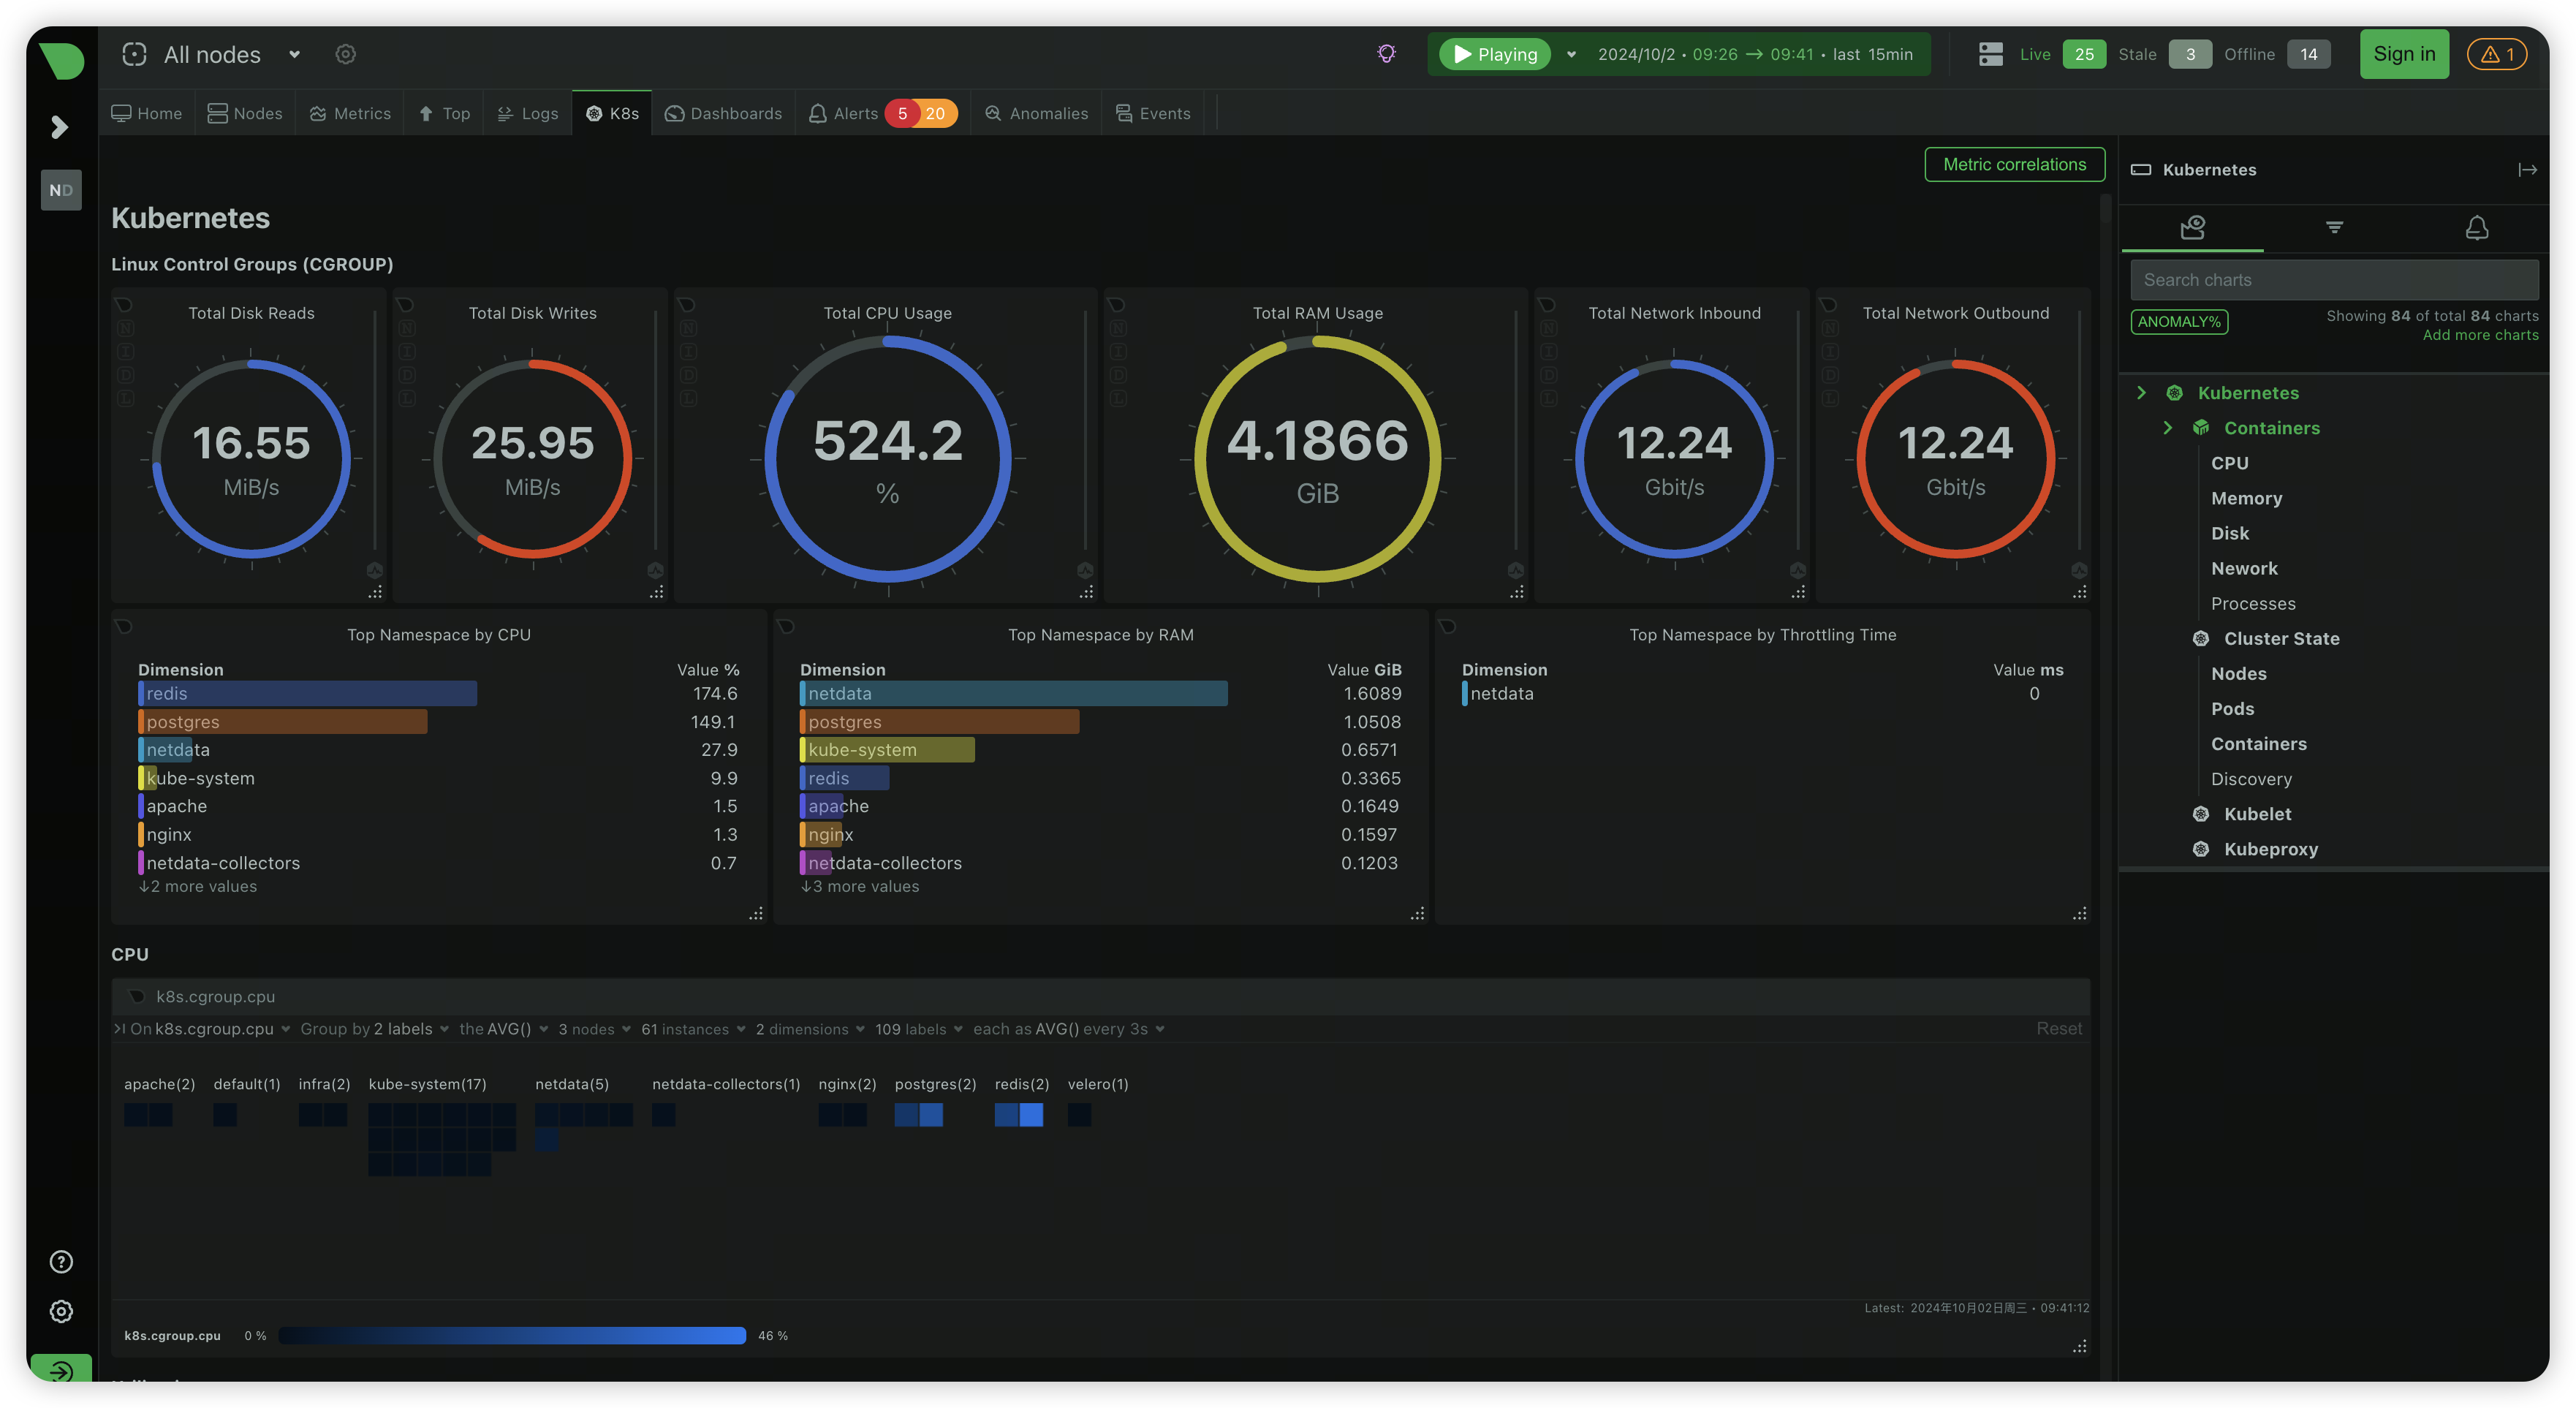Expand '2 more values' in Top Namespace by CPU
Image resolution: width=2576 pixels, height=1408 pixels.
coord(198,887)
